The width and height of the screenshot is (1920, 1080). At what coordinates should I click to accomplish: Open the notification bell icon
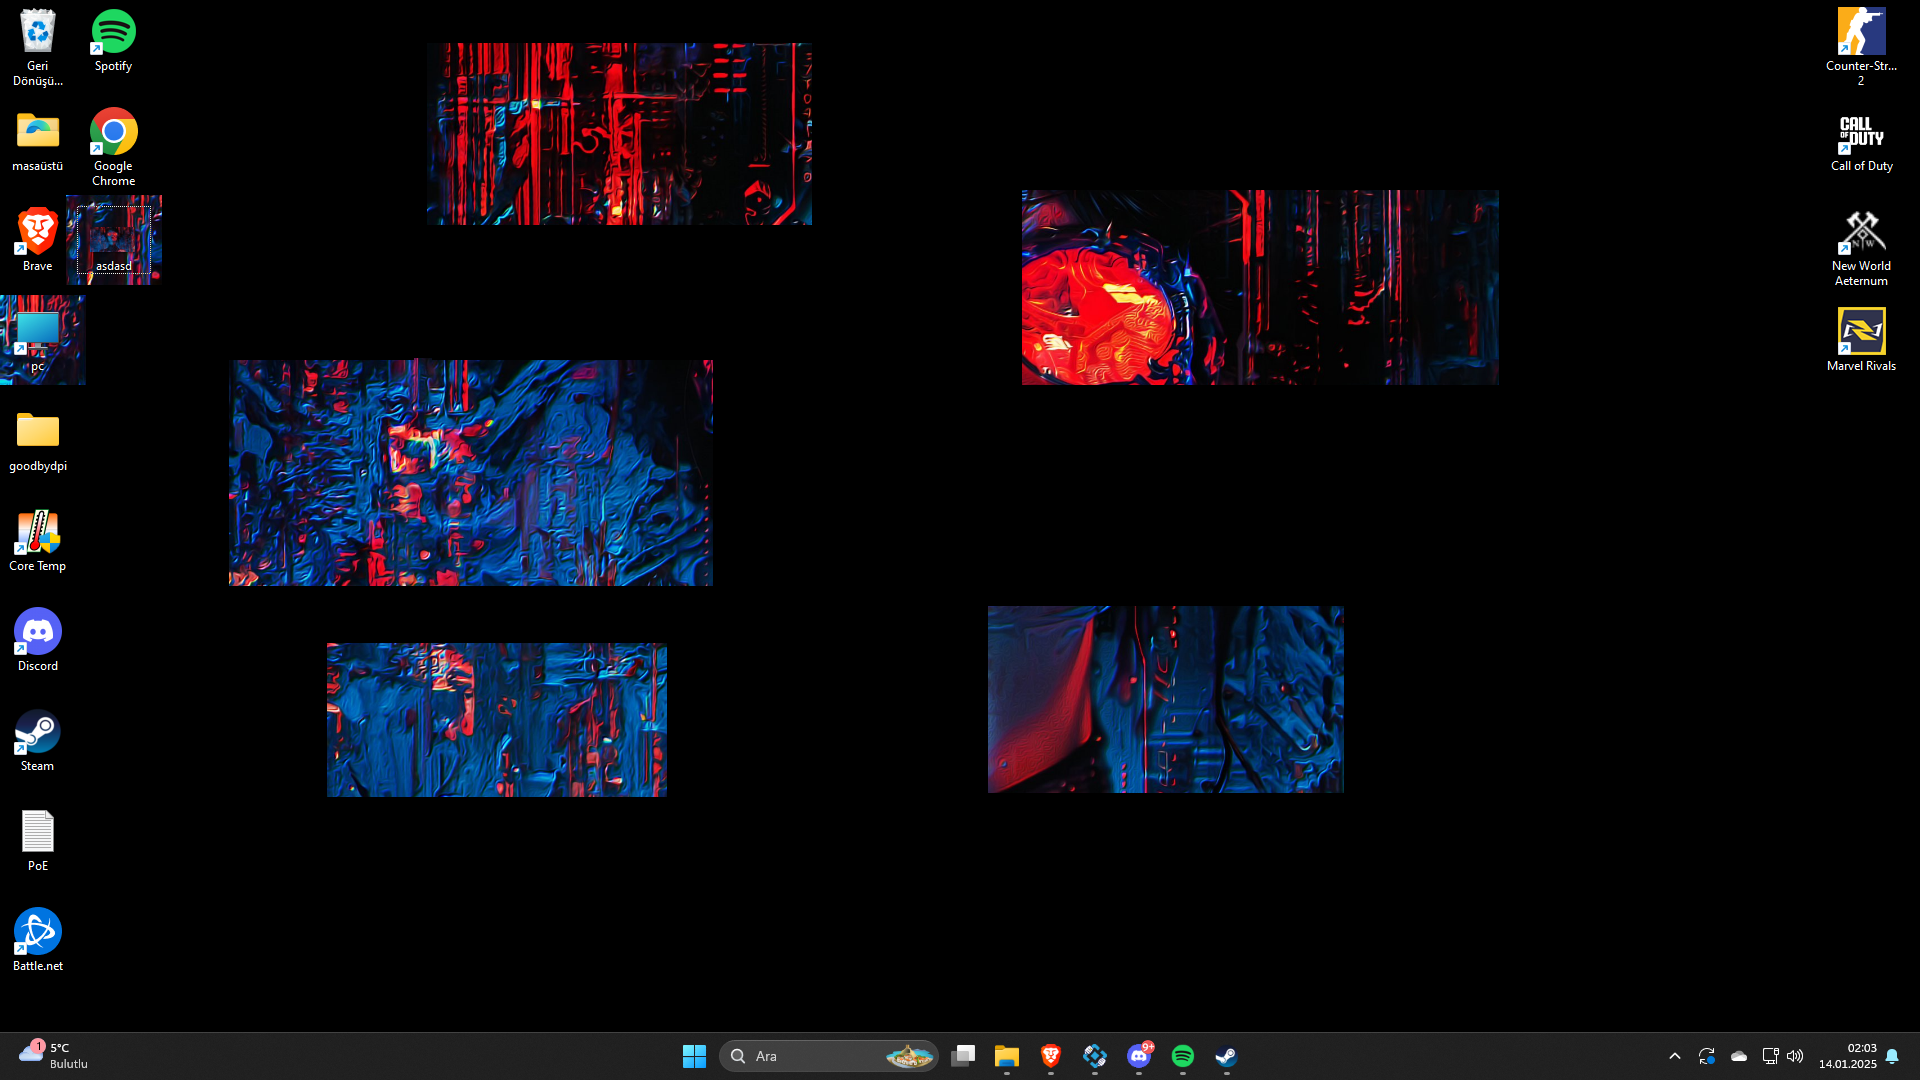tap(1892, 1056)
